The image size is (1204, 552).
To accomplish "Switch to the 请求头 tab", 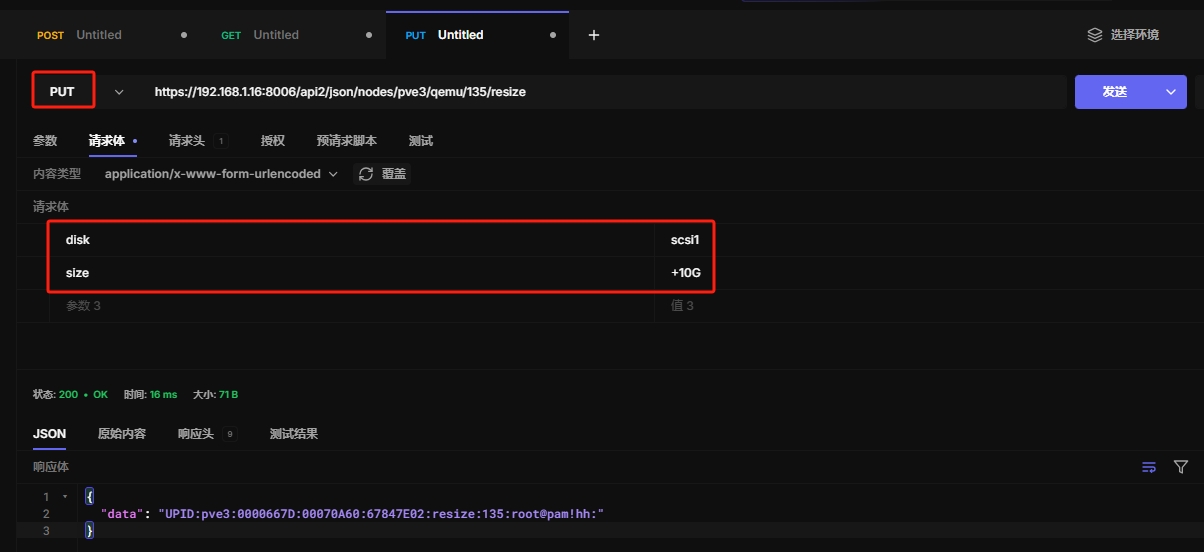I will [x=187, y=141].
